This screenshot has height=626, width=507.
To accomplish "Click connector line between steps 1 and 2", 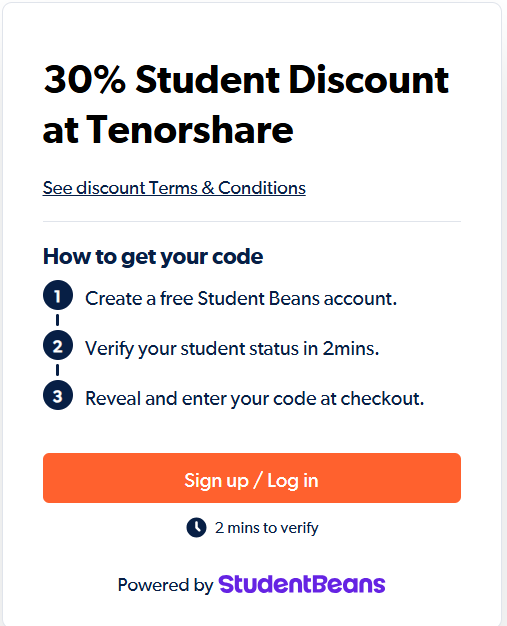I will point(57,320).
